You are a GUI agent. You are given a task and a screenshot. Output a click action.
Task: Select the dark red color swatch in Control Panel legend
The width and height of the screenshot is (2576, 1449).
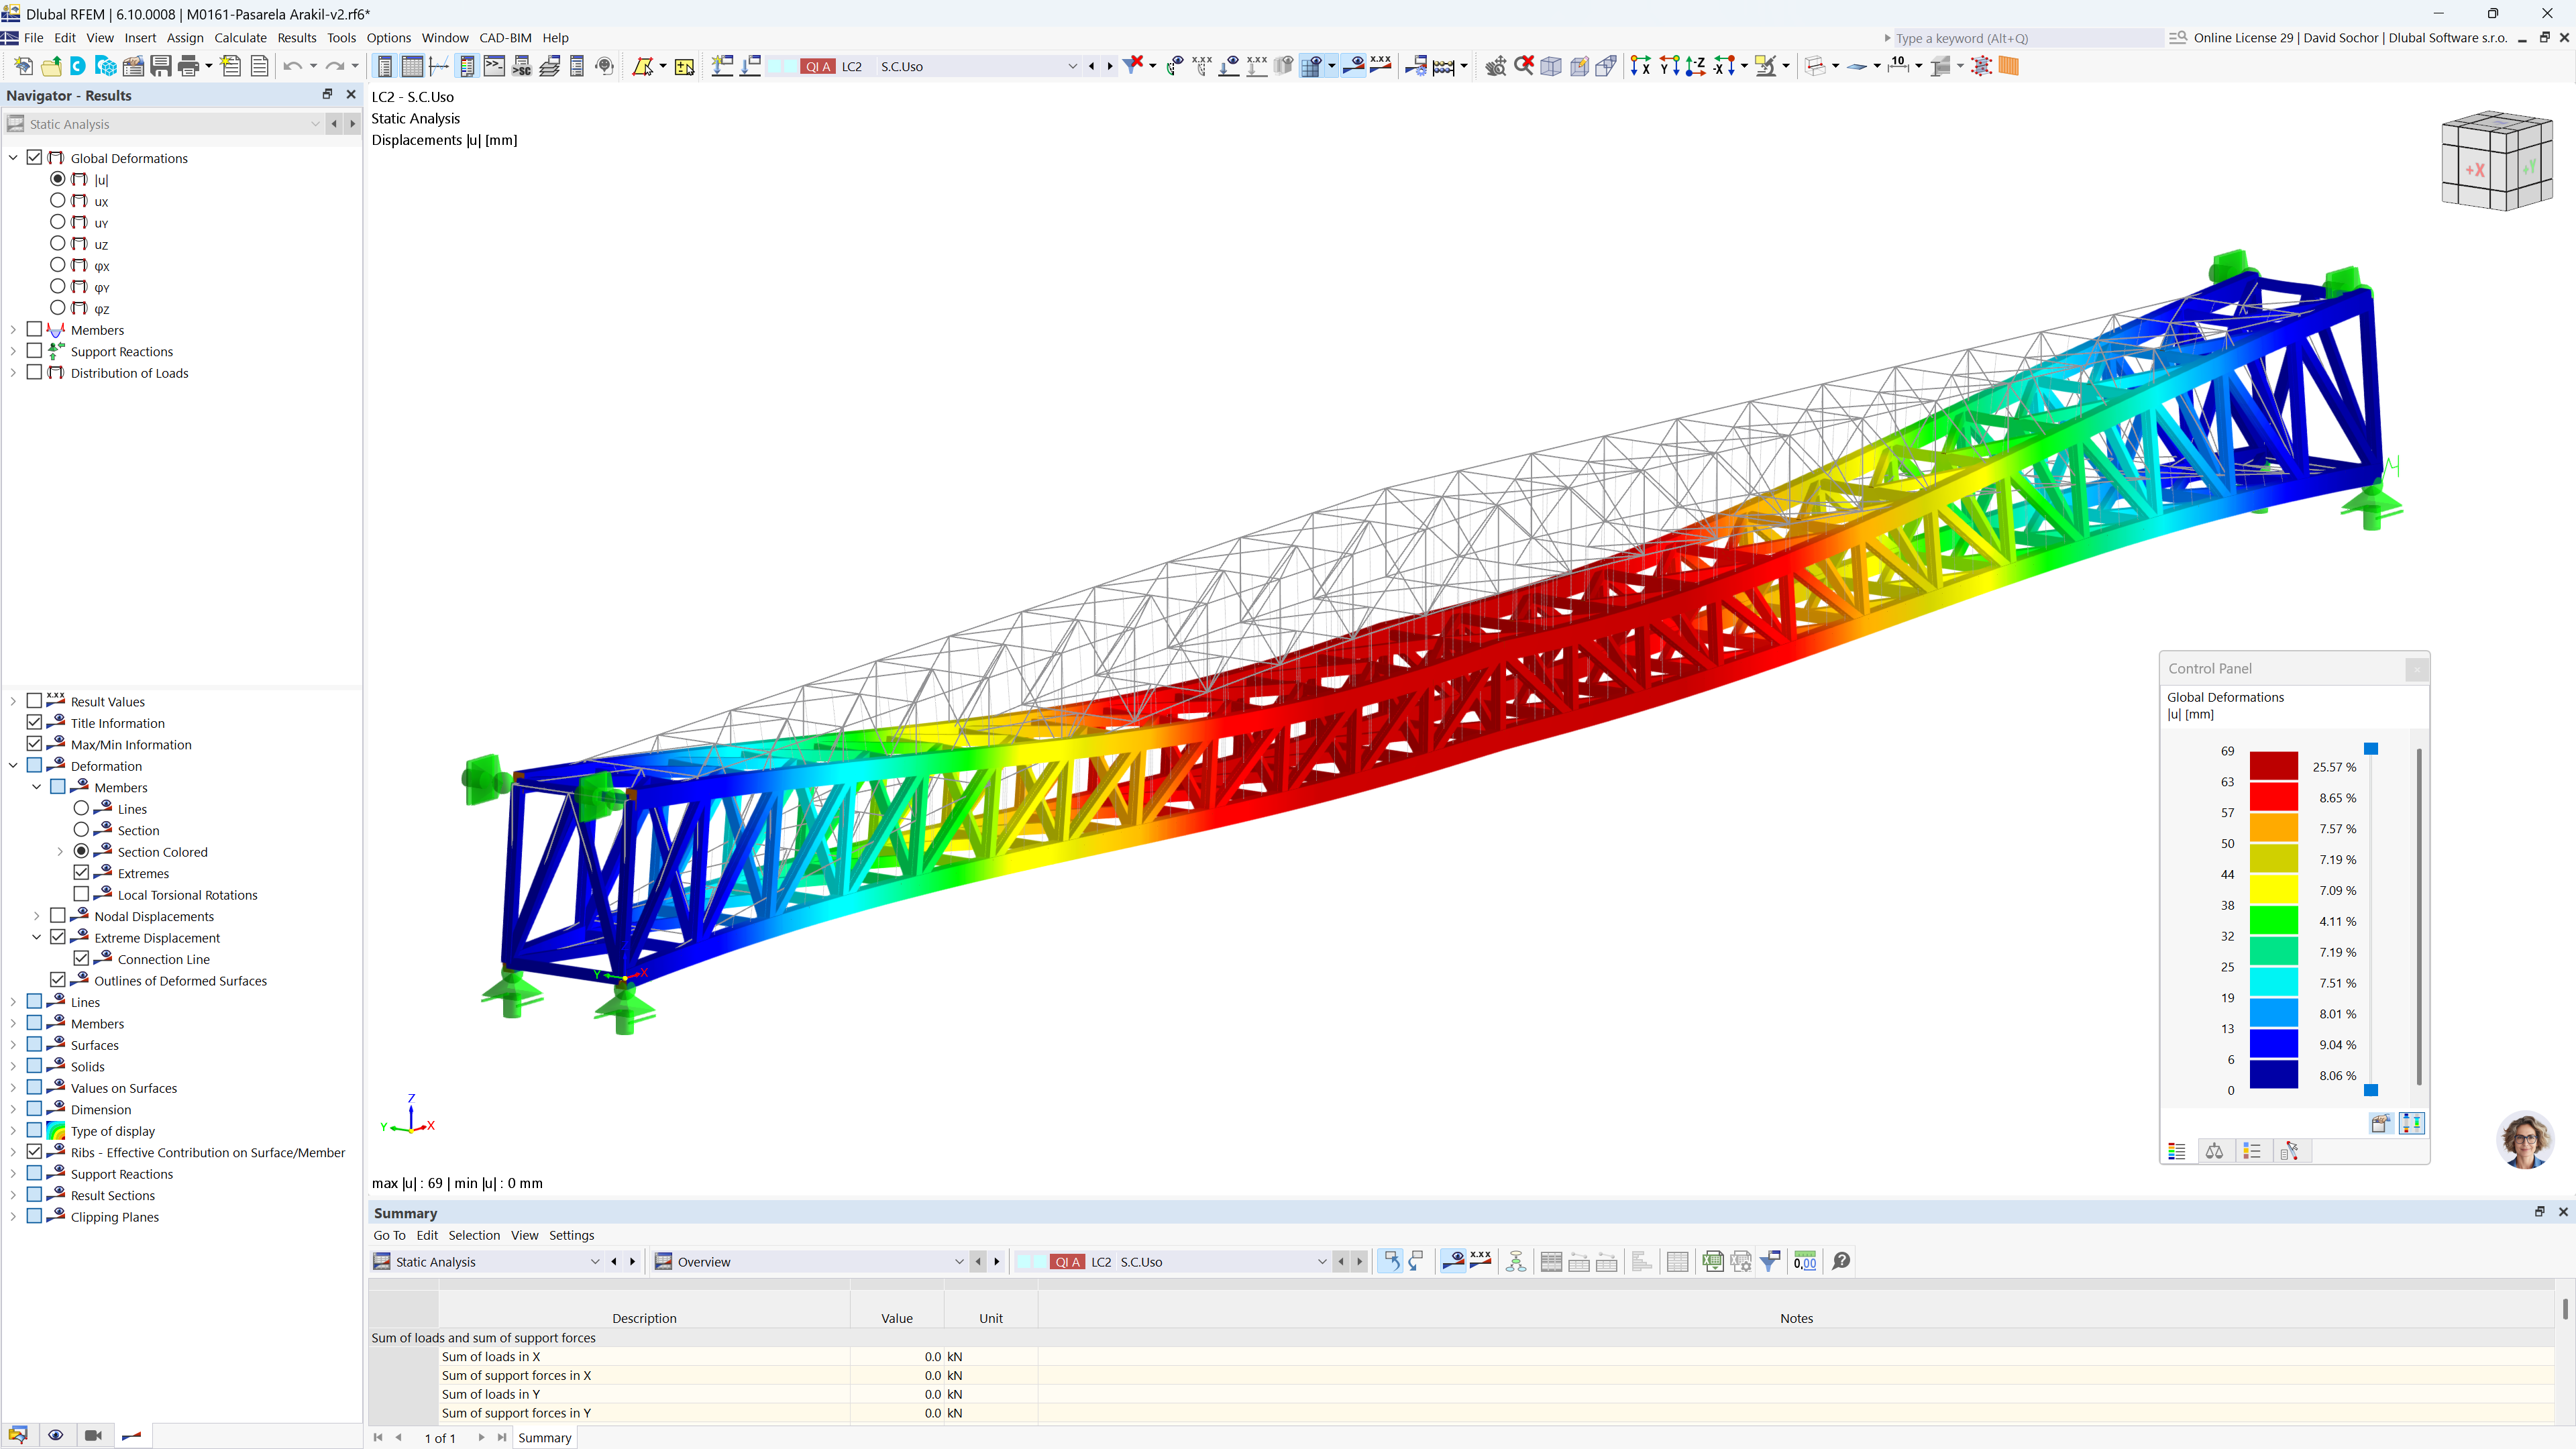pos(2274,767)
